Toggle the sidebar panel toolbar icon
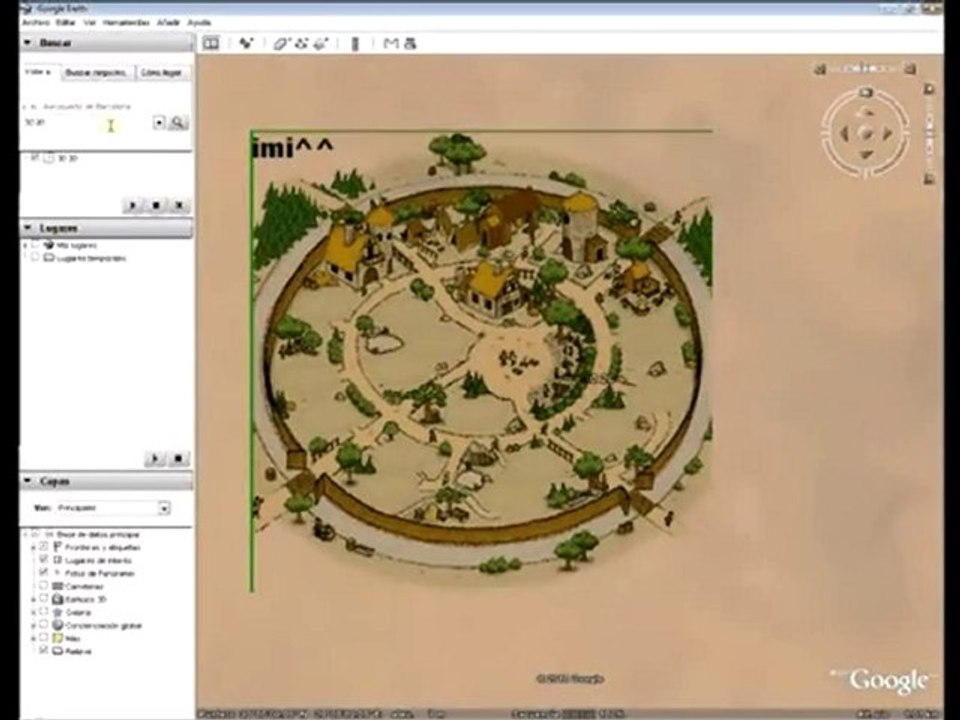960x720 pixels. pos(211,43)
